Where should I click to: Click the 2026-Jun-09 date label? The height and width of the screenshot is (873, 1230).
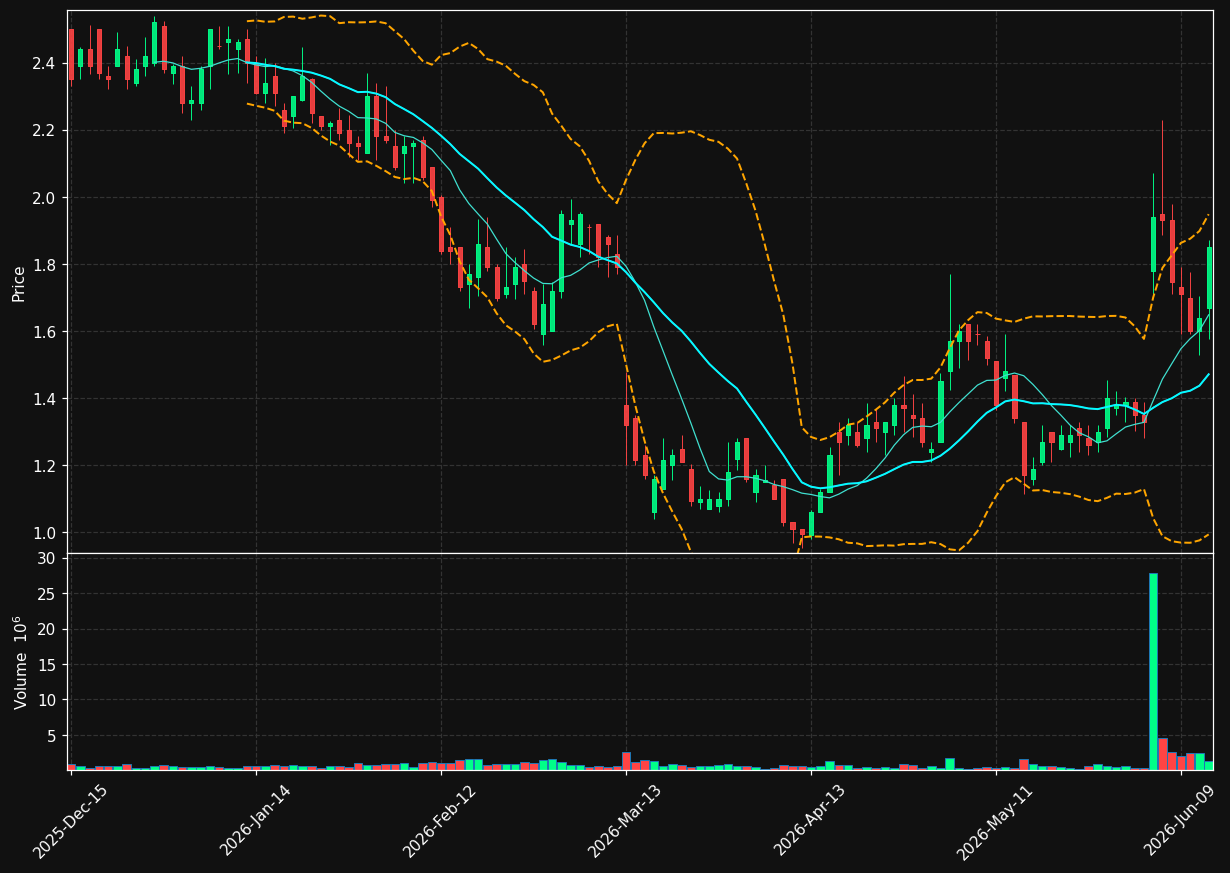coord(1180,822)
